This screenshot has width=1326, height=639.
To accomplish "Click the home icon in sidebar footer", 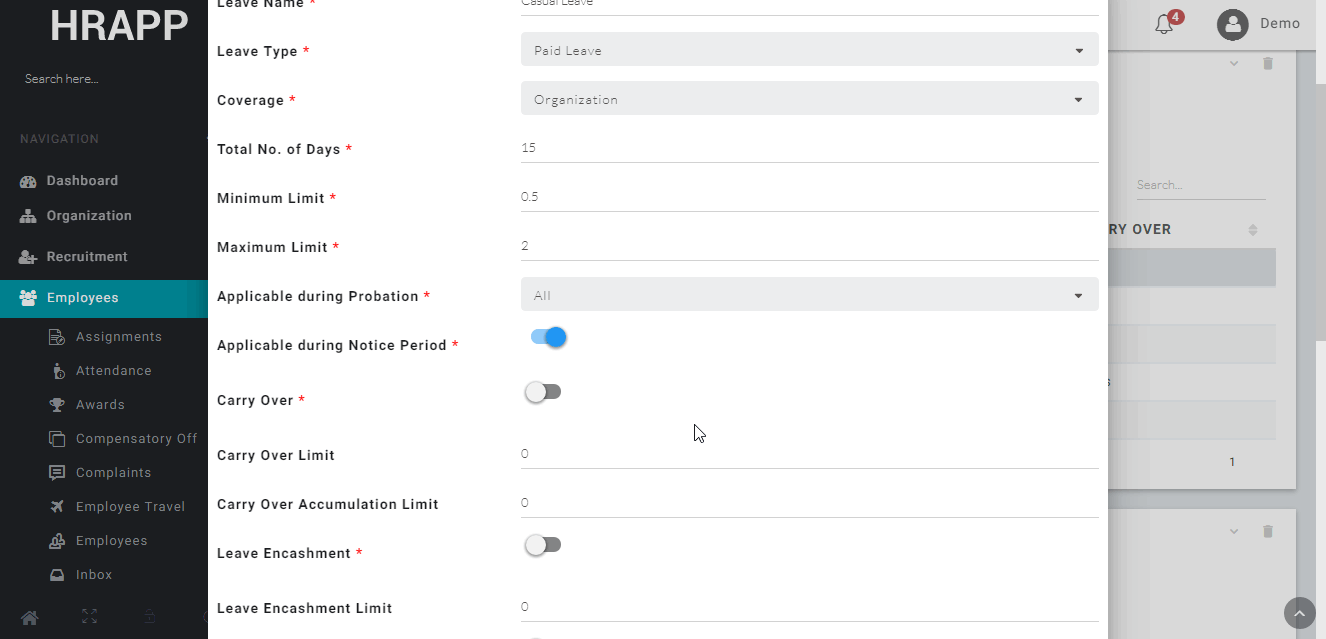I will pos(31,617).
